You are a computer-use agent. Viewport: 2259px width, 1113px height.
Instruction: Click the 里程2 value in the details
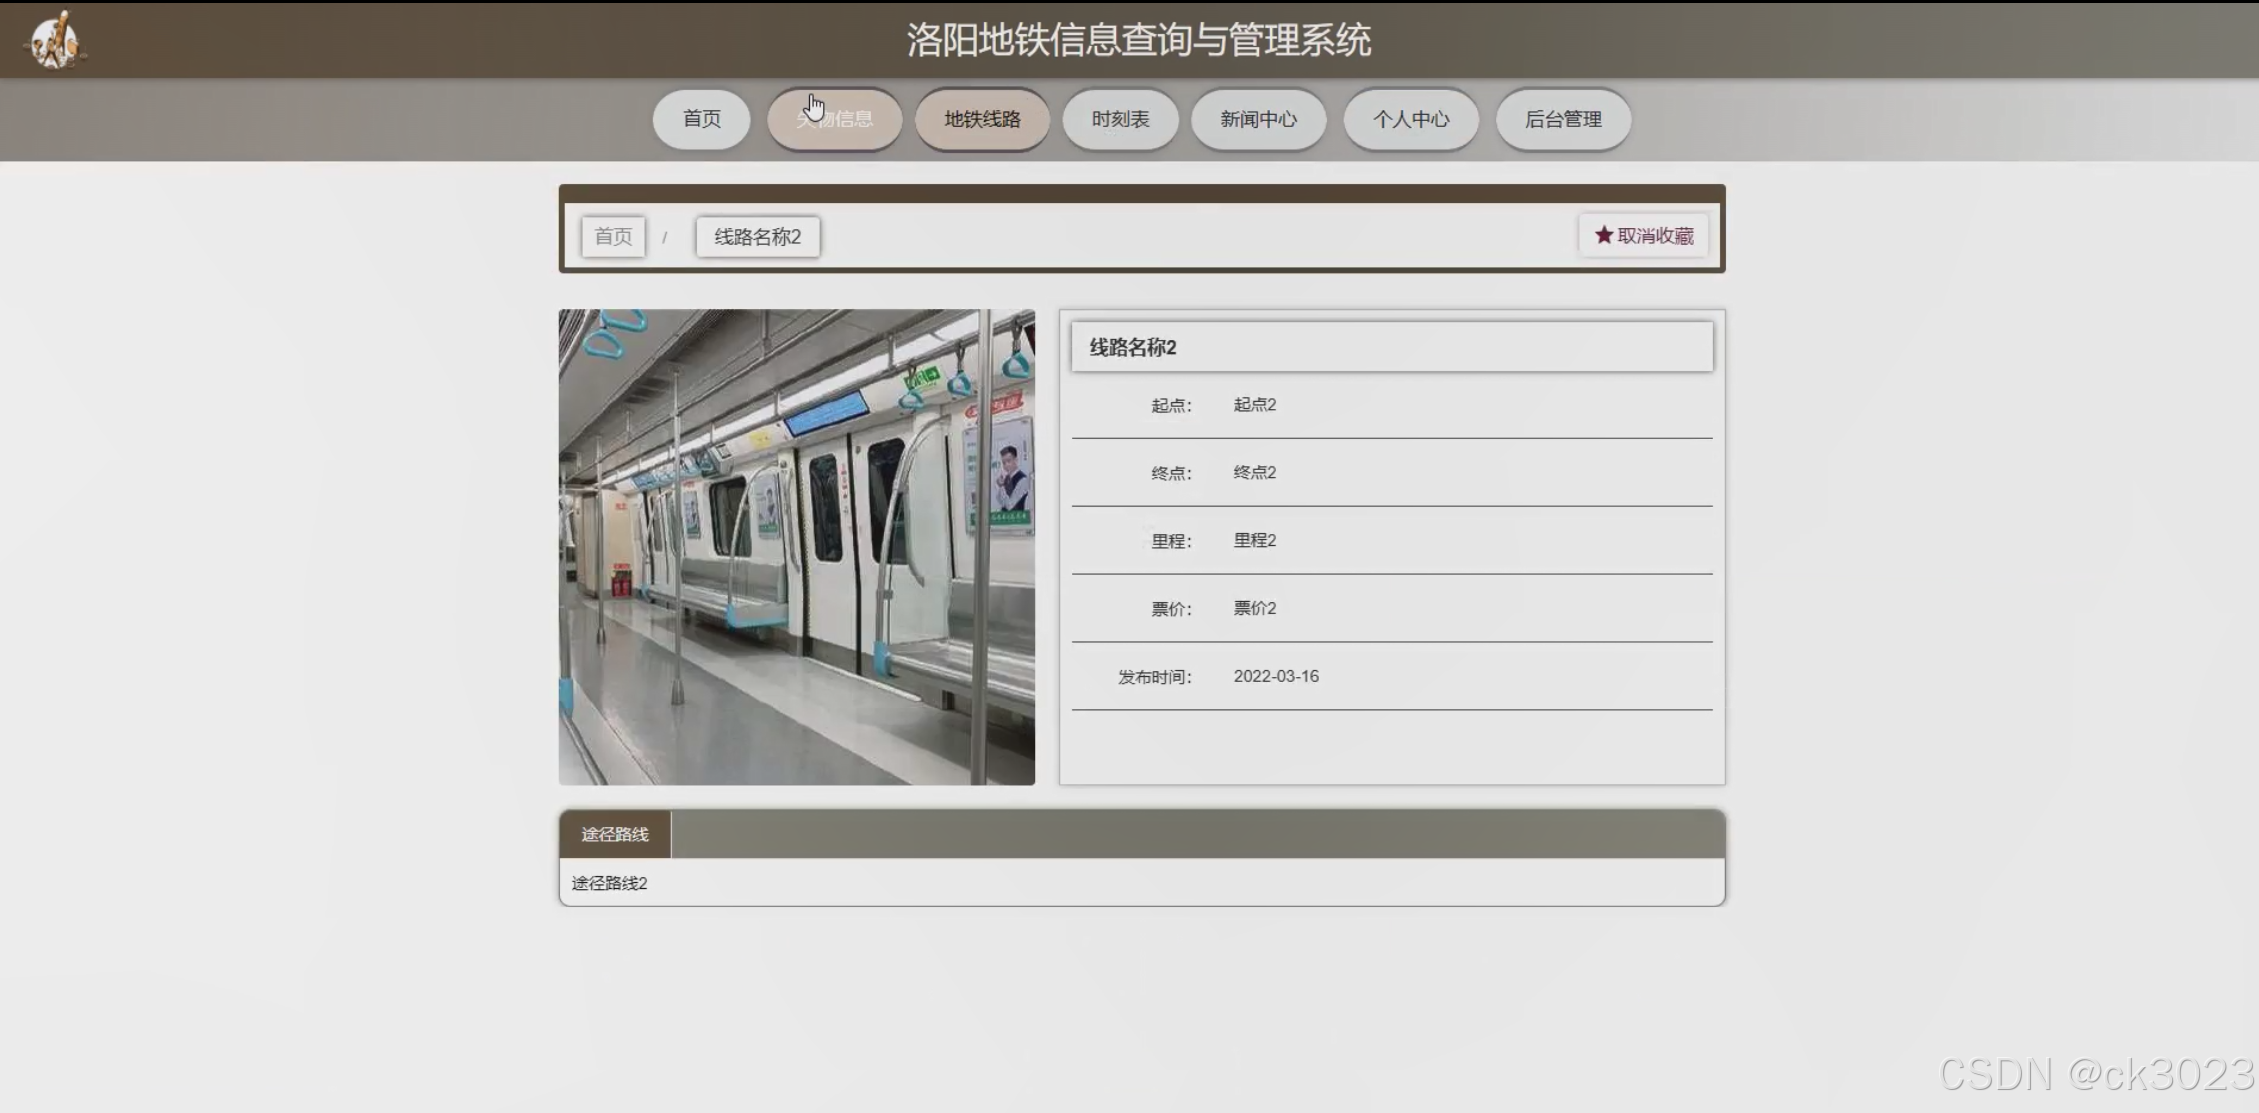[1254, 540]
